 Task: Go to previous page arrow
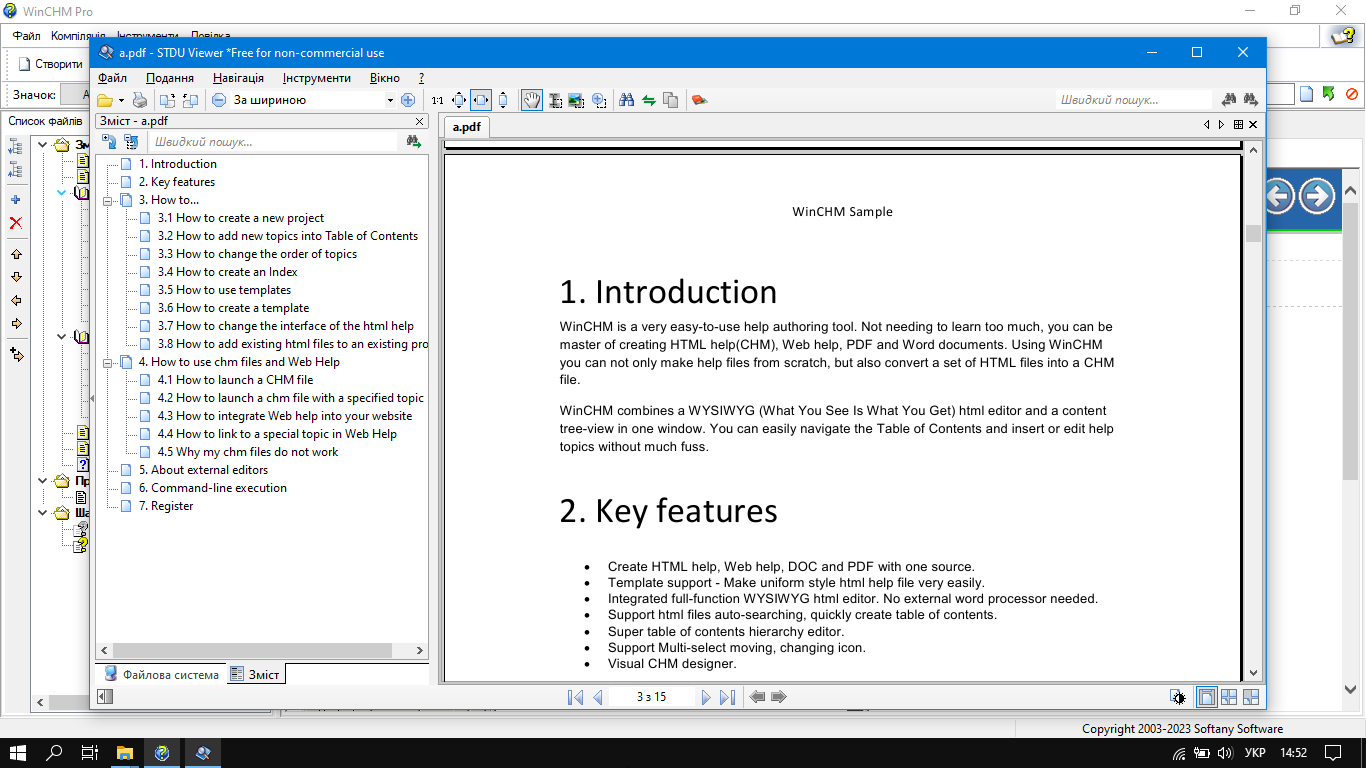pyautogui.click(x=598, y=697)
